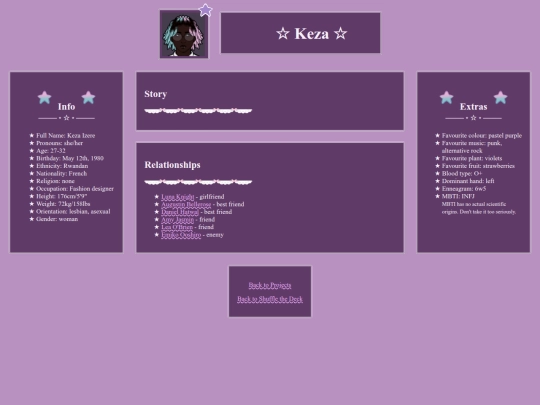Click the Info panel heading
This screenshot has width=540, height=405.
pos(66,107)
